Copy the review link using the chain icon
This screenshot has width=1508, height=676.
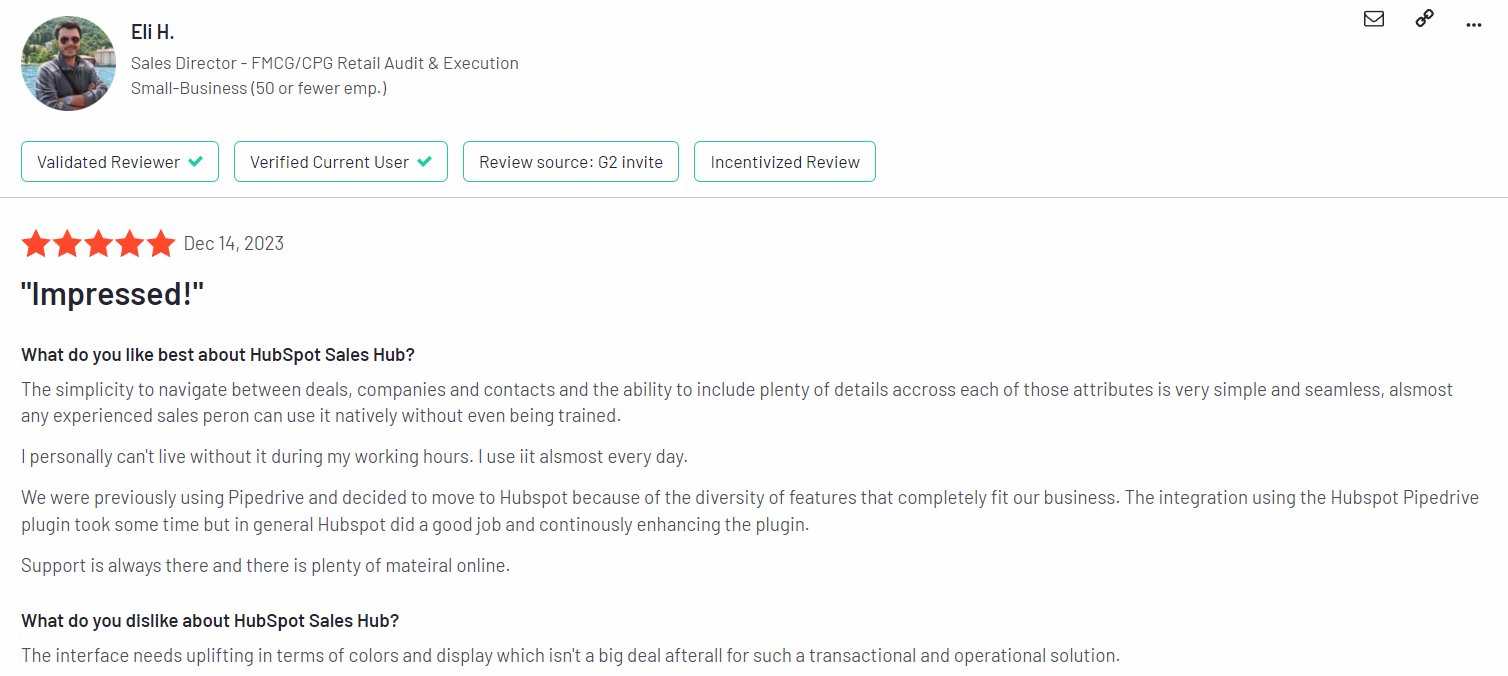1424,18
